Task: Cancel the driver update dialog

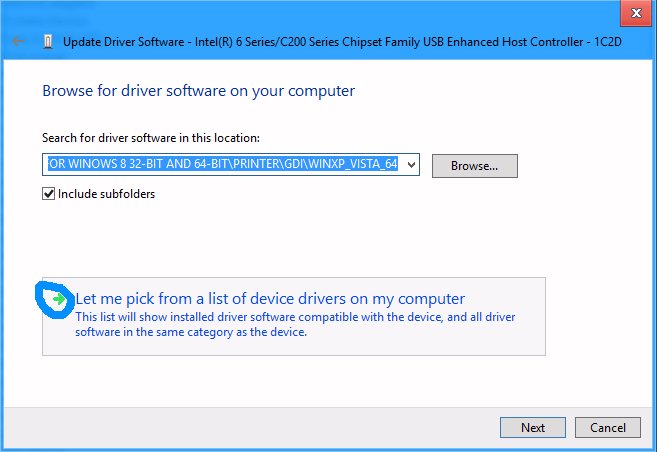Action: click(608, 427)
